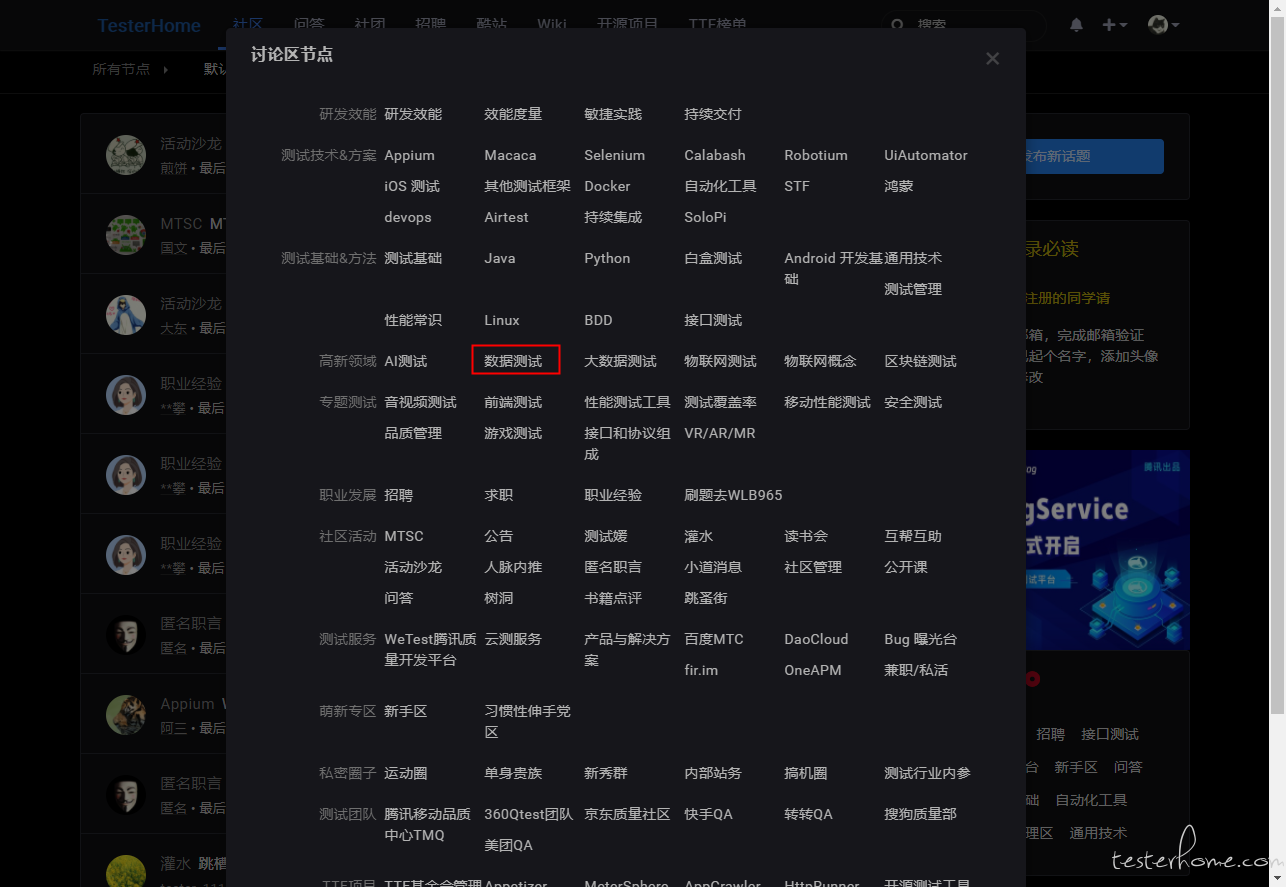Select the Linux node
The height and width of the screenshot is (887, 1286).
(502, 320)
